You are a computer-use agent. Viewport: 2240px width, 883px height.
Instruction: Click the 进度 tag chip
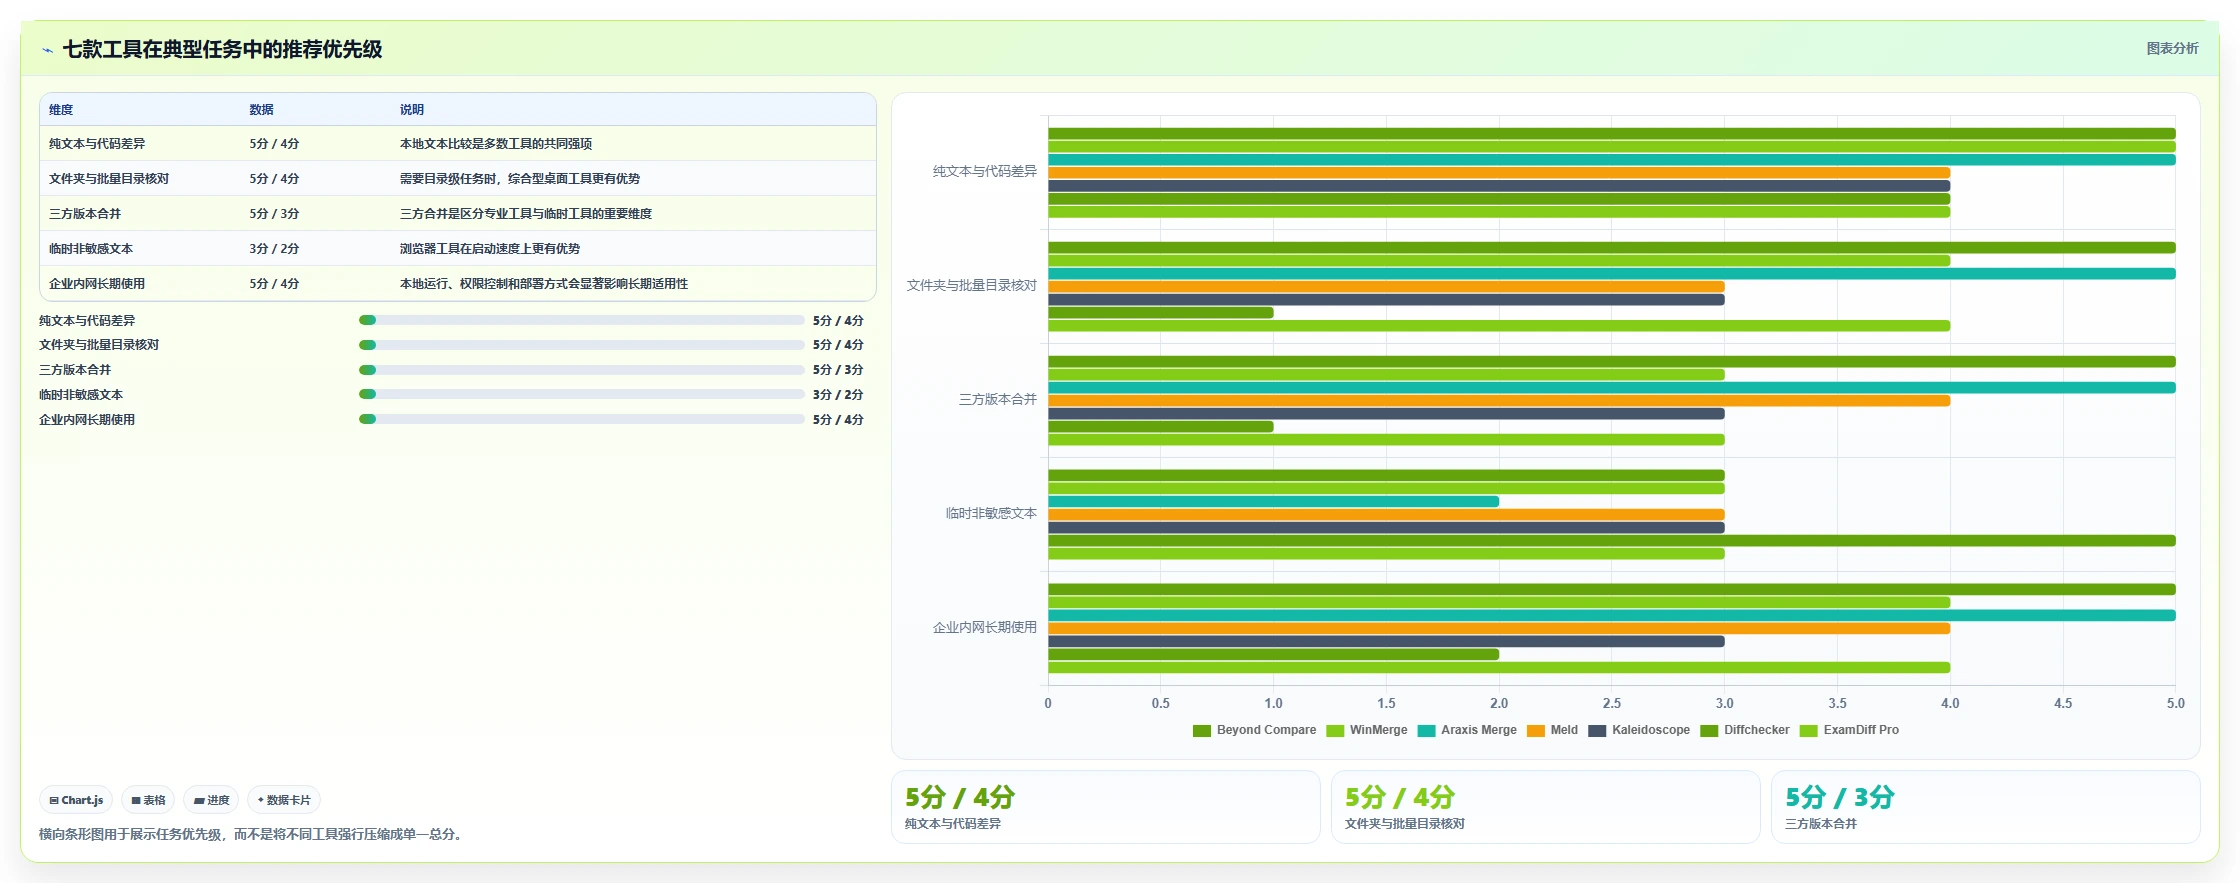tap(211, 800)
